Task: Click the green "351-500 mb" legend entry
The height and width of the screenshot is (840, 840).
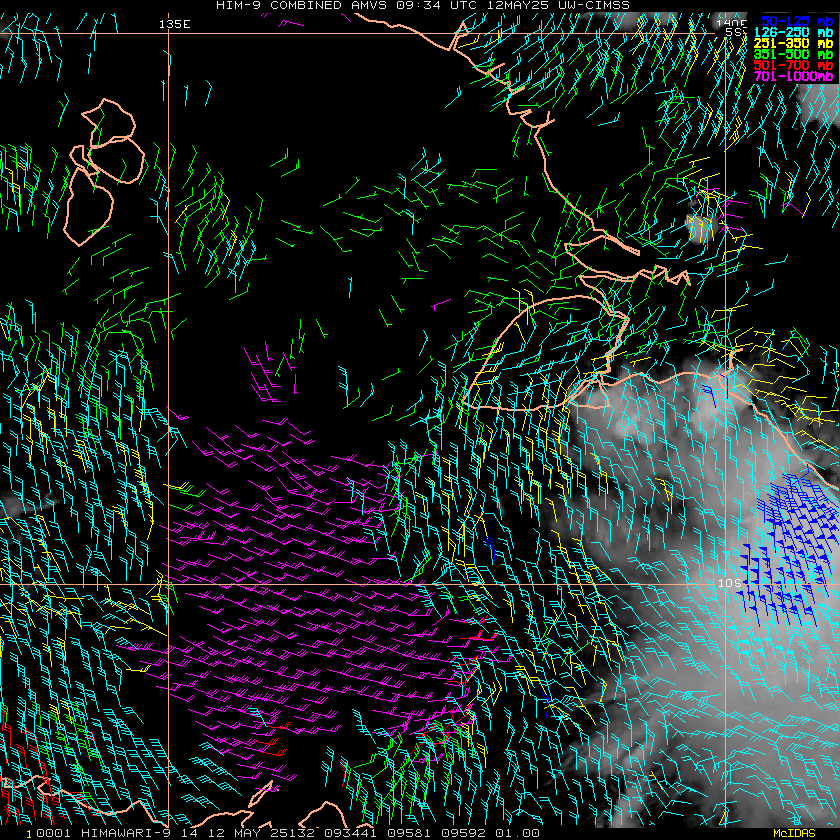Action: 793,54
